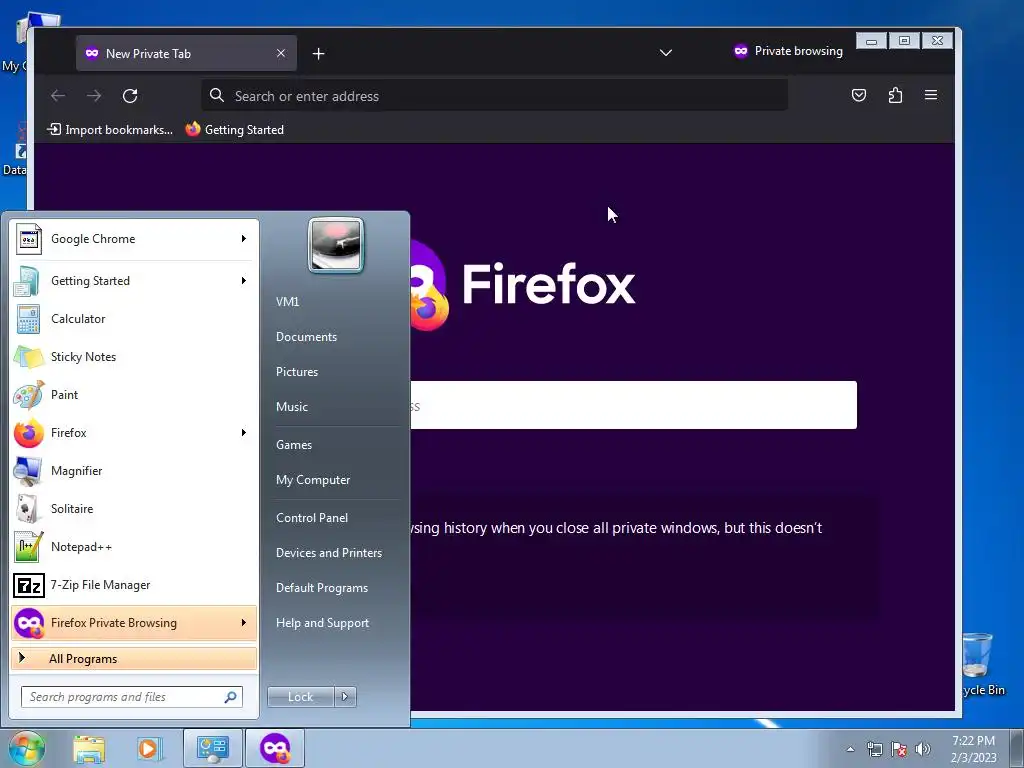Expand Firefox Private Browsing jump list arrow
The height and width of the screenshot is (768, 1024).
click(244, 623)
